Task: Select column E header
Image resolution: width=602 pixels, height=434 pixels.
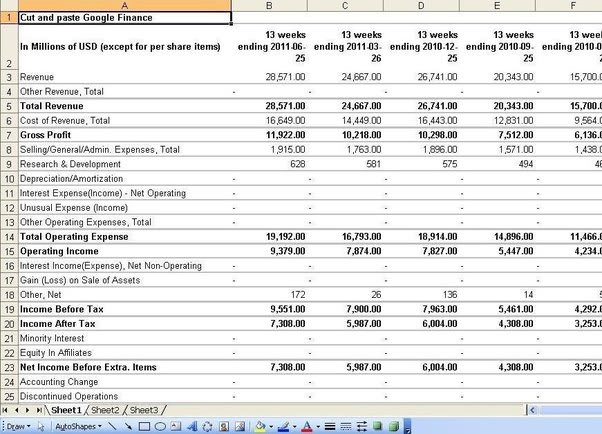Action: (x=497, y=5)
